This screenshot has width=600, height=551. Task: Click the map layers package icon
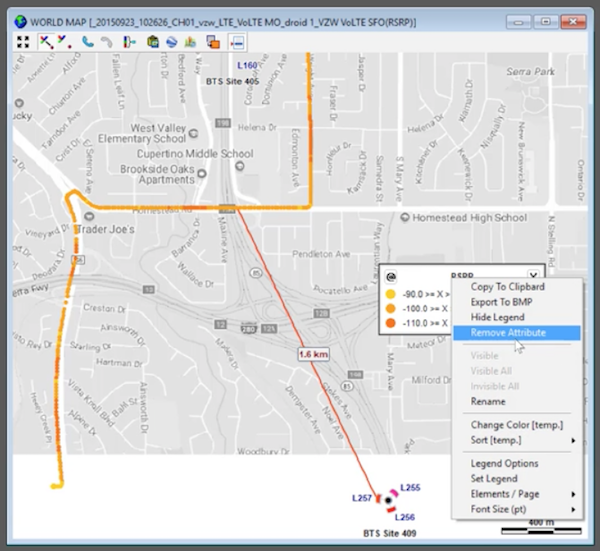tap(153, 42)
